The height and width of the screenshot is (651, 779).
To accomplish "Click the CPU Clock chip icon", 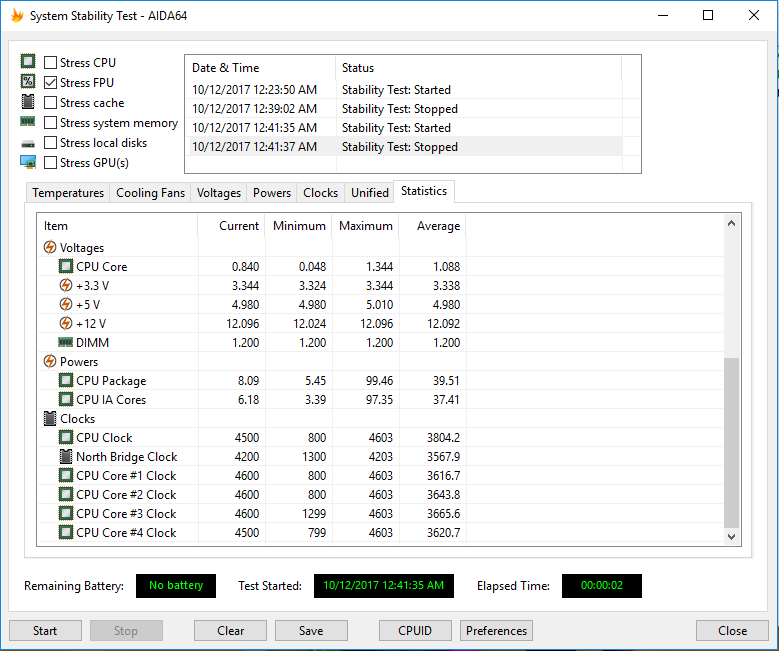I will click(x=66, y=437).
